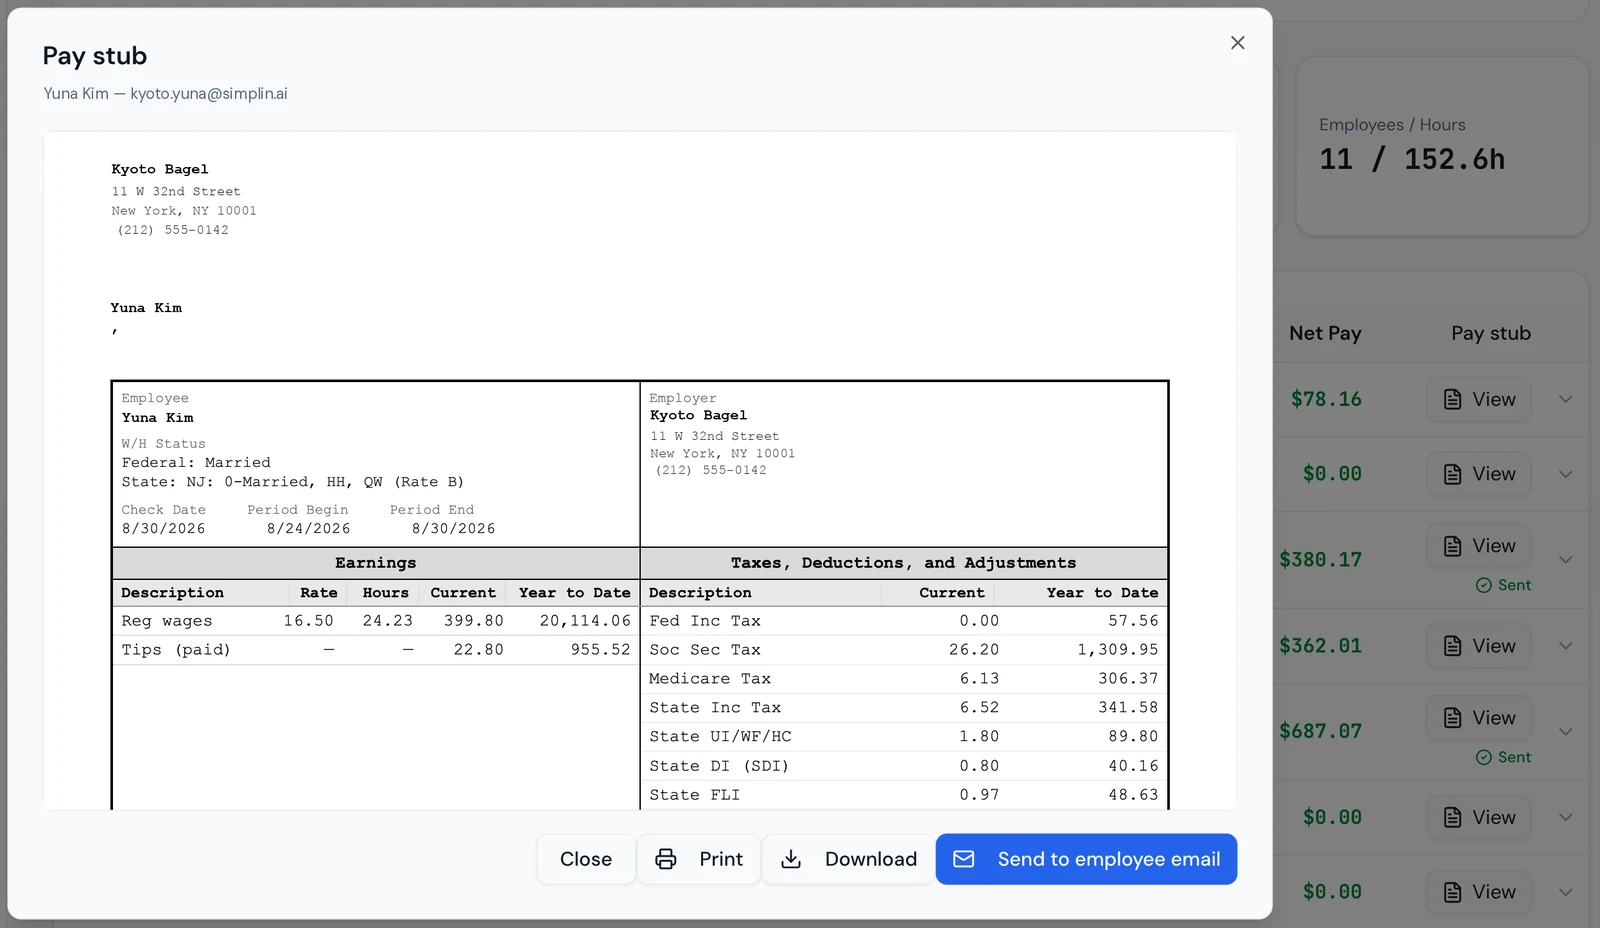Click State: NJ withholding status line
Screen dimensions: 1600x928
[x=293, y=482]
